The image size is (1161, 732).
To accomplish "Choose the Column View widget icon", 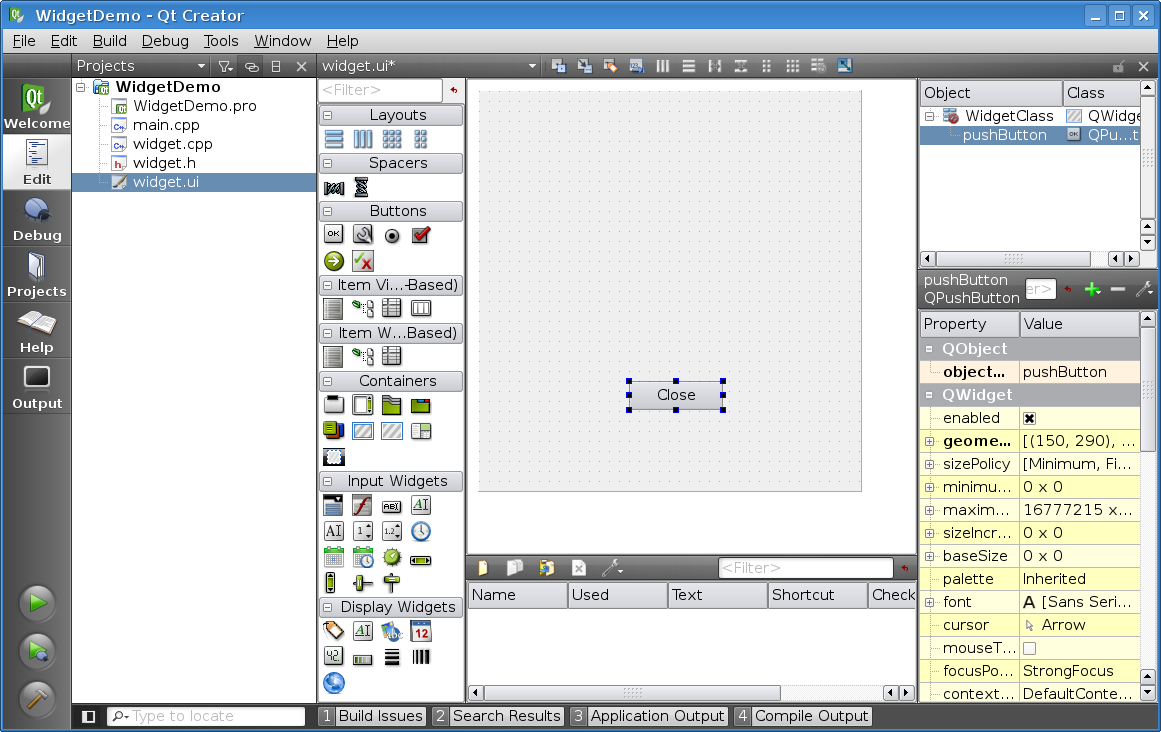I will (x=421, y=308).
